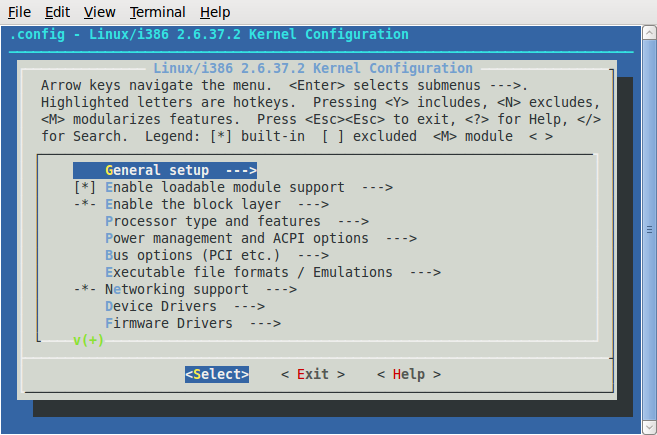Viewport: 657px width, 435px height.
Task: Select Bus options (PCI etc.) entry
Action: [x=217, y=255]
